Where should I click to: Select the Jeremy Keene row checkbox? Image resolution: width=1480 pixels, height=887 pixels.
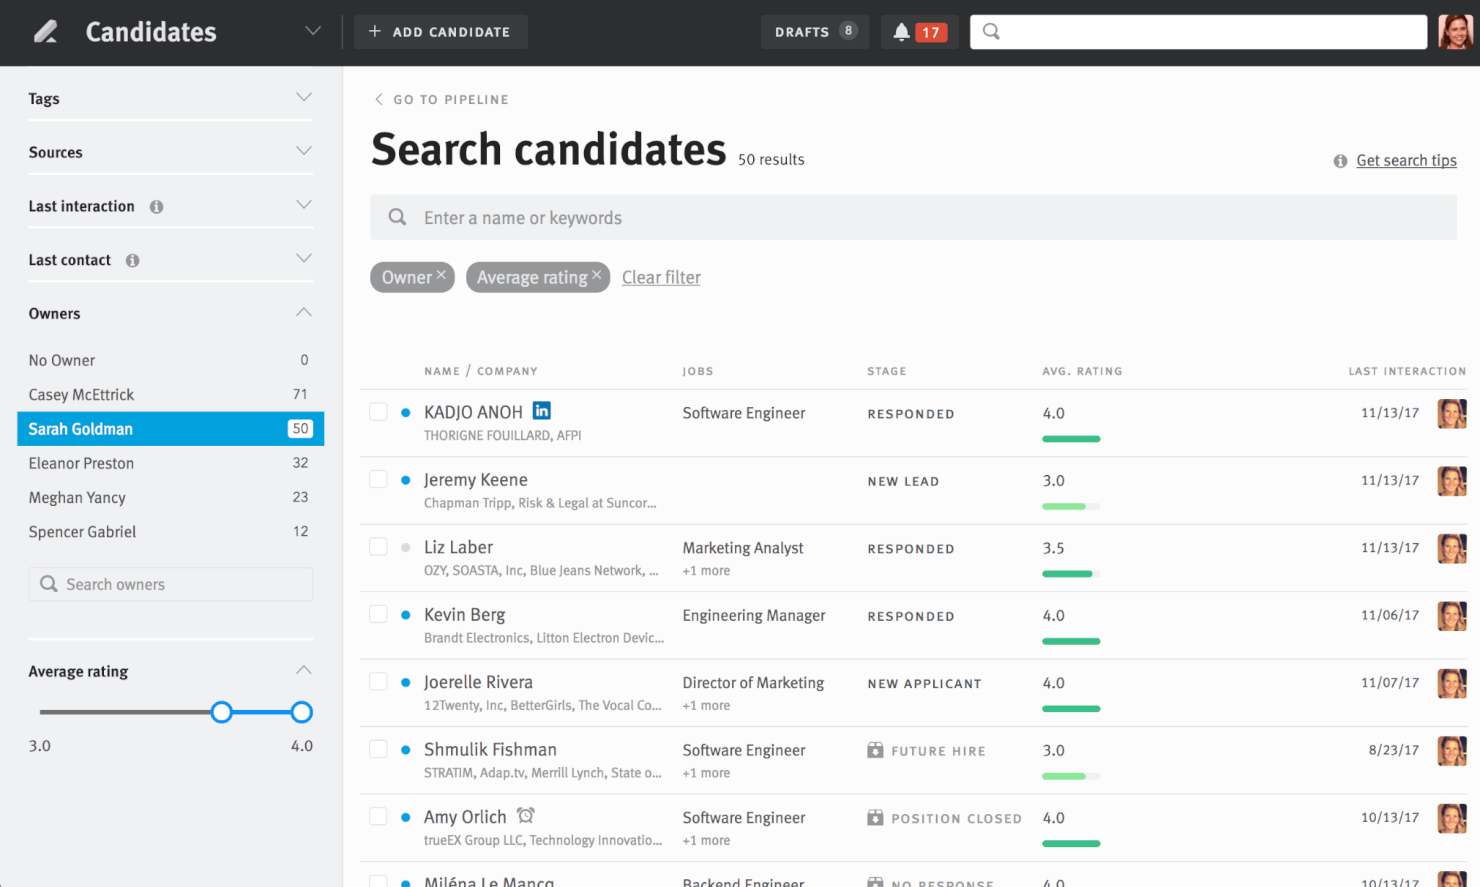(x=378, y=479)
